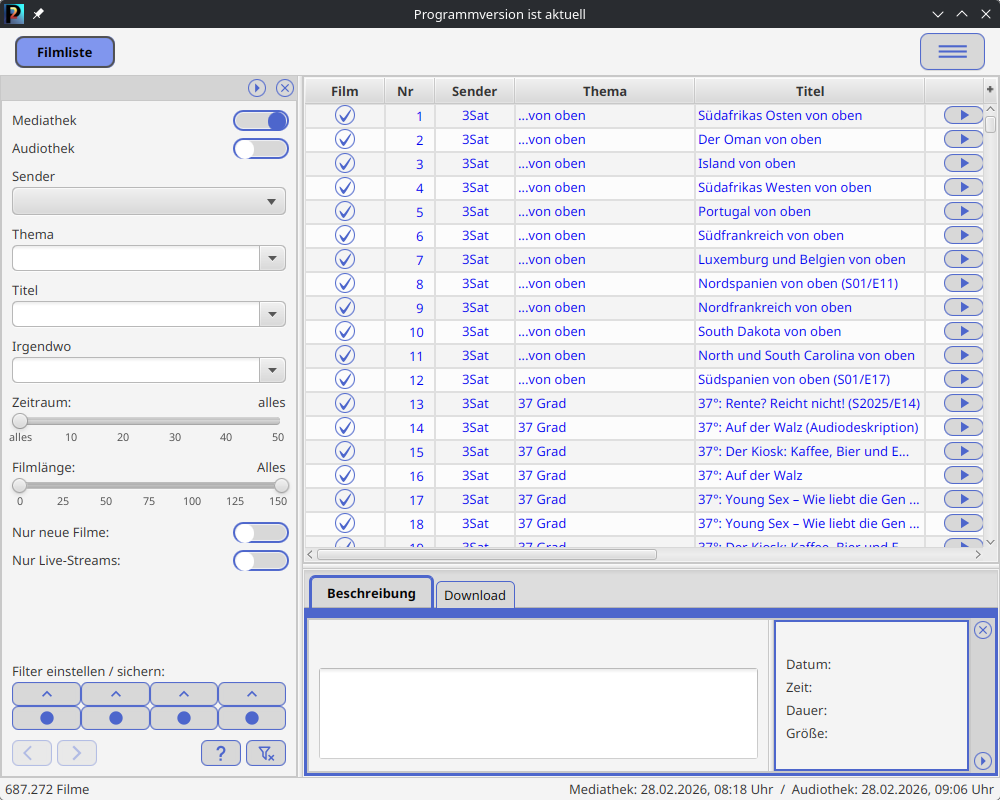Play film Südfrankreich von oben
Image resolution: width=1000 pixels, height=800 pixels.
pyautogui.click(x=963, y=235)
